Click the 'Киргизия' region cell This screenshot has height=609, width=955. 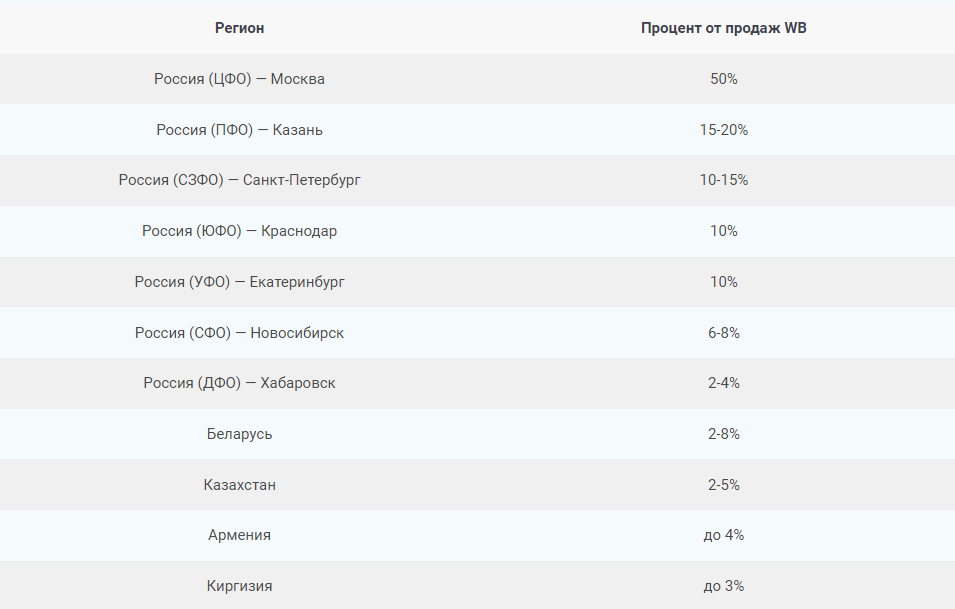coord(239,586)
